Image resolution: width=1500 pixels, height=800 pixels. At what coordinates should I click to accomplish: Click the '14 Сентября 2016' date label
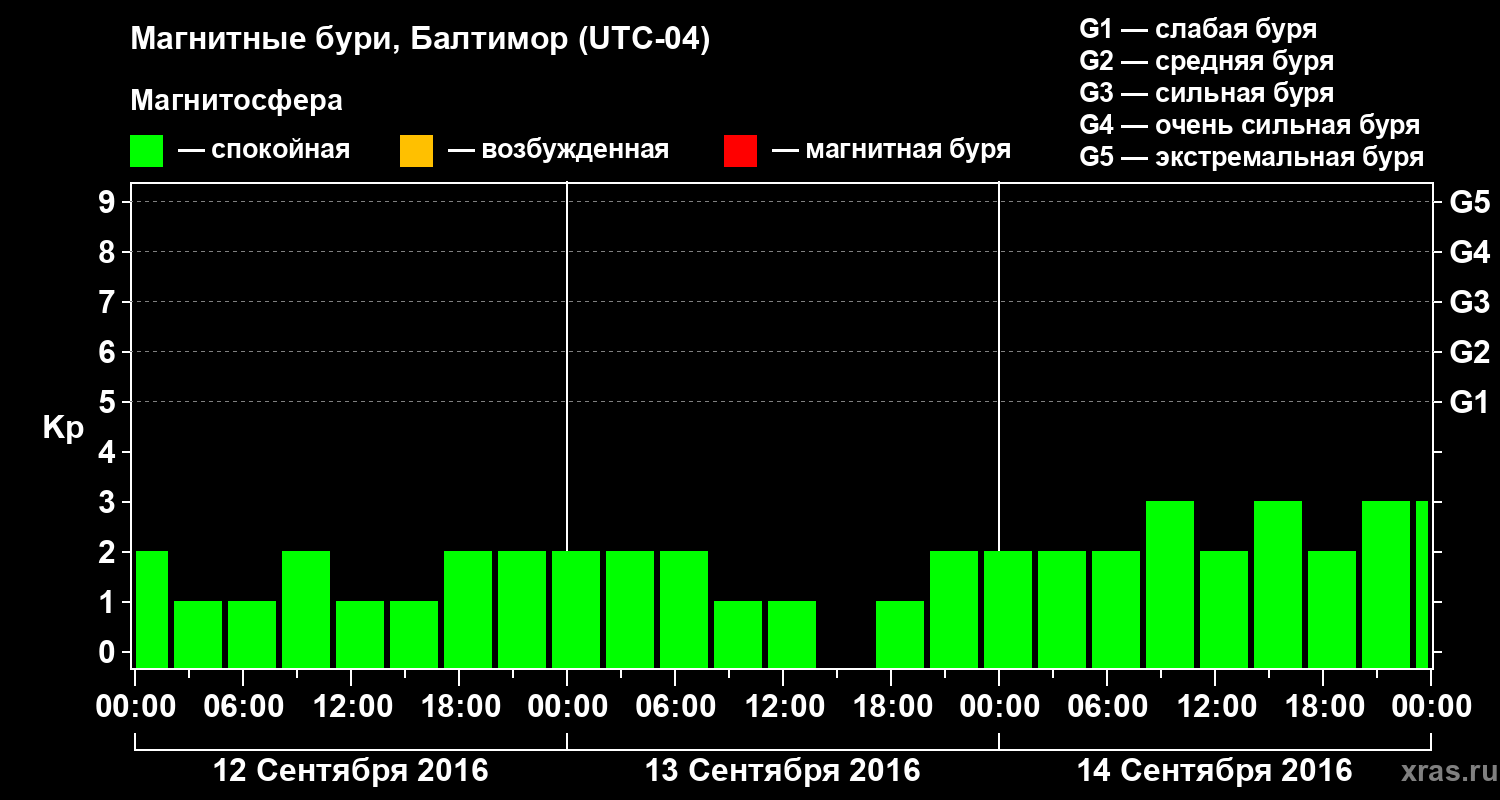coord(1215,771)
